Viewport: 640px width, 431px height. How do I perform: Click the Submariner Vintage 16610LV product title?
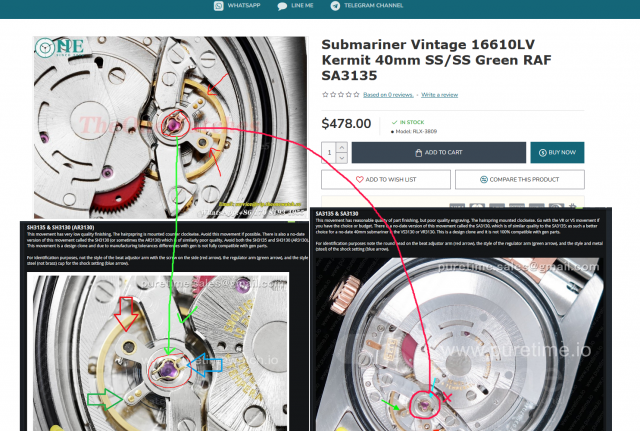pyautogui.click(x=436, y=60)
